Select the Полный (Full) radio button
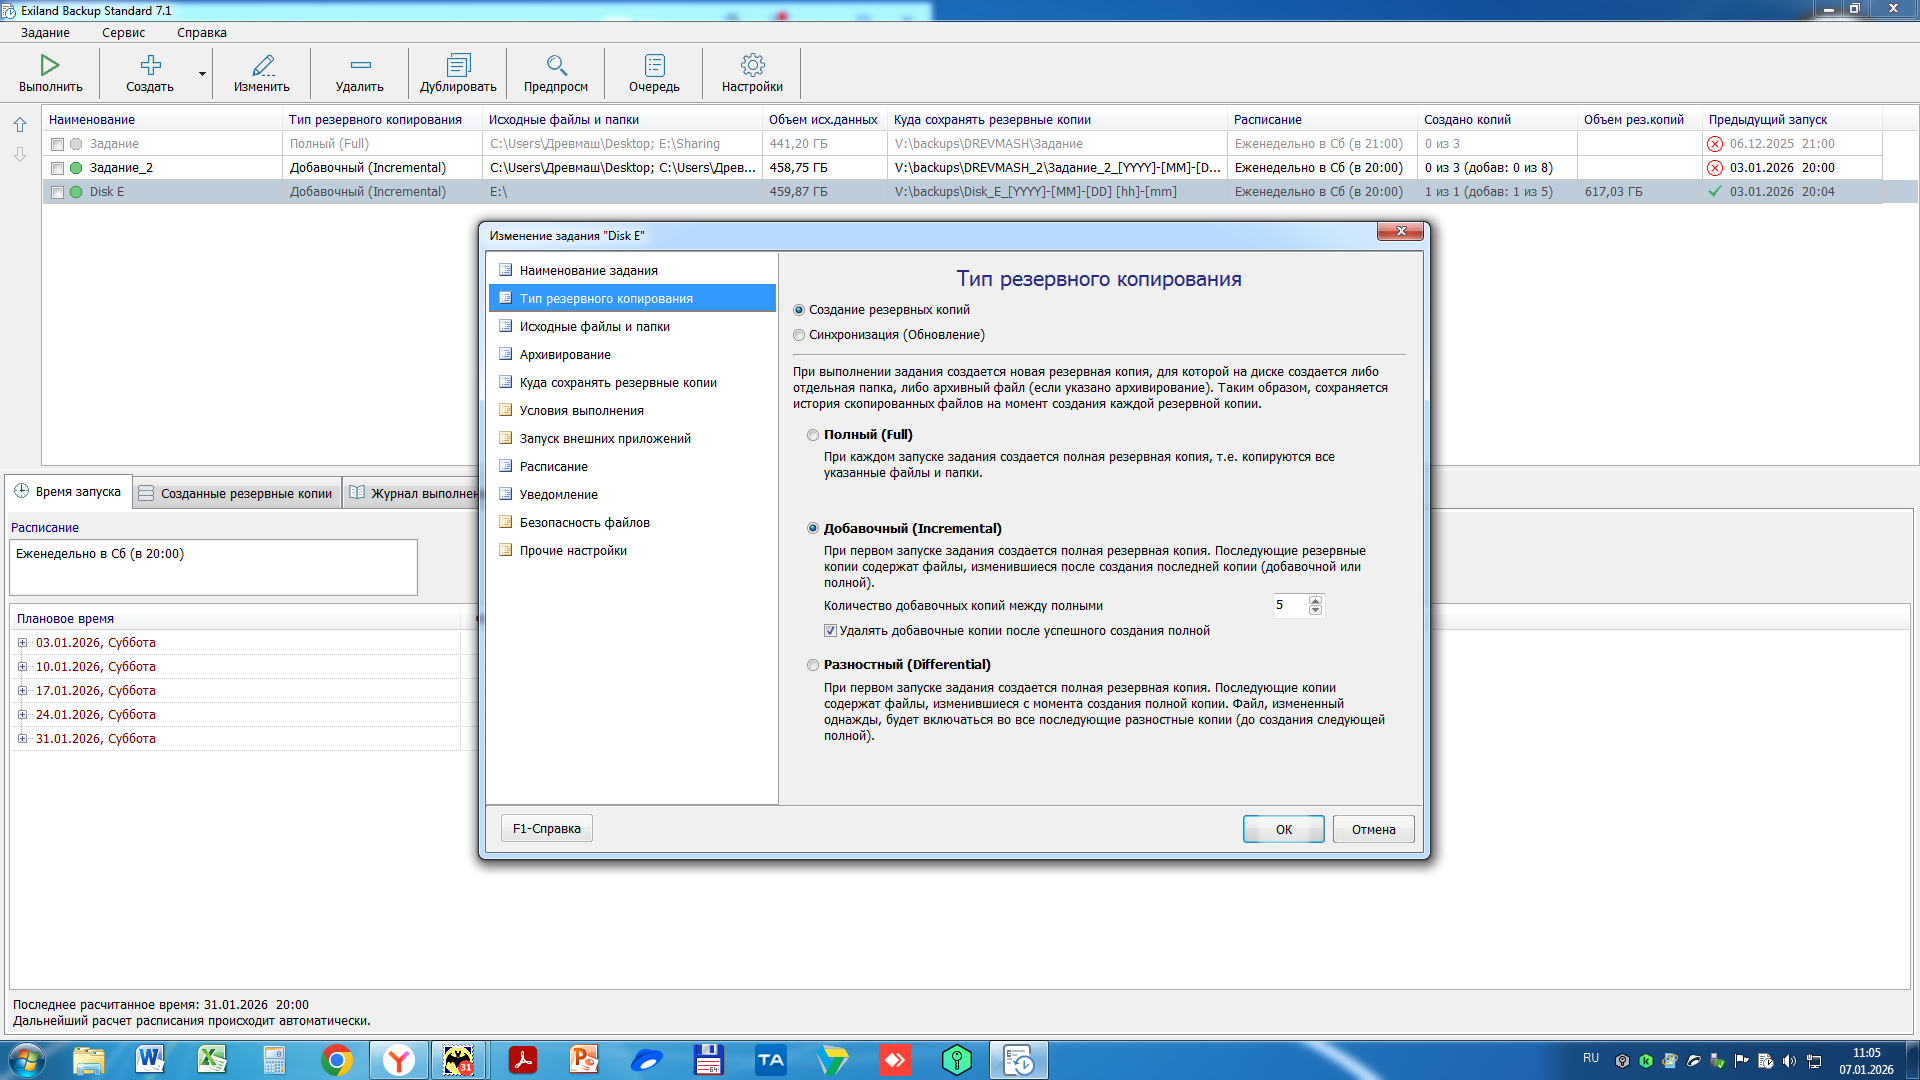Screen dimensions: 1920x1080 click(x=813, y=435)
